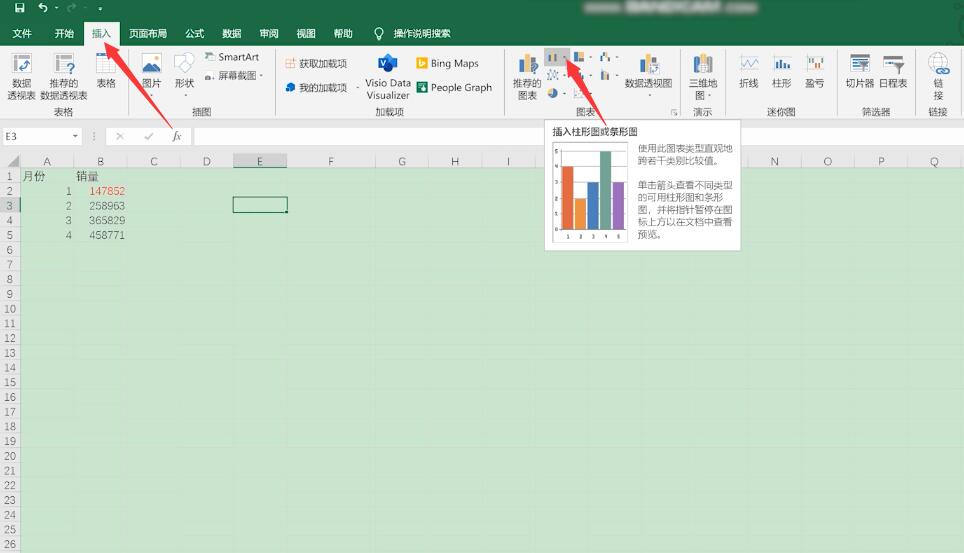The width and height of the screenshot is (964, 553).
Task: Click the 表格 table icon
Action: click(x=106, y=70)
